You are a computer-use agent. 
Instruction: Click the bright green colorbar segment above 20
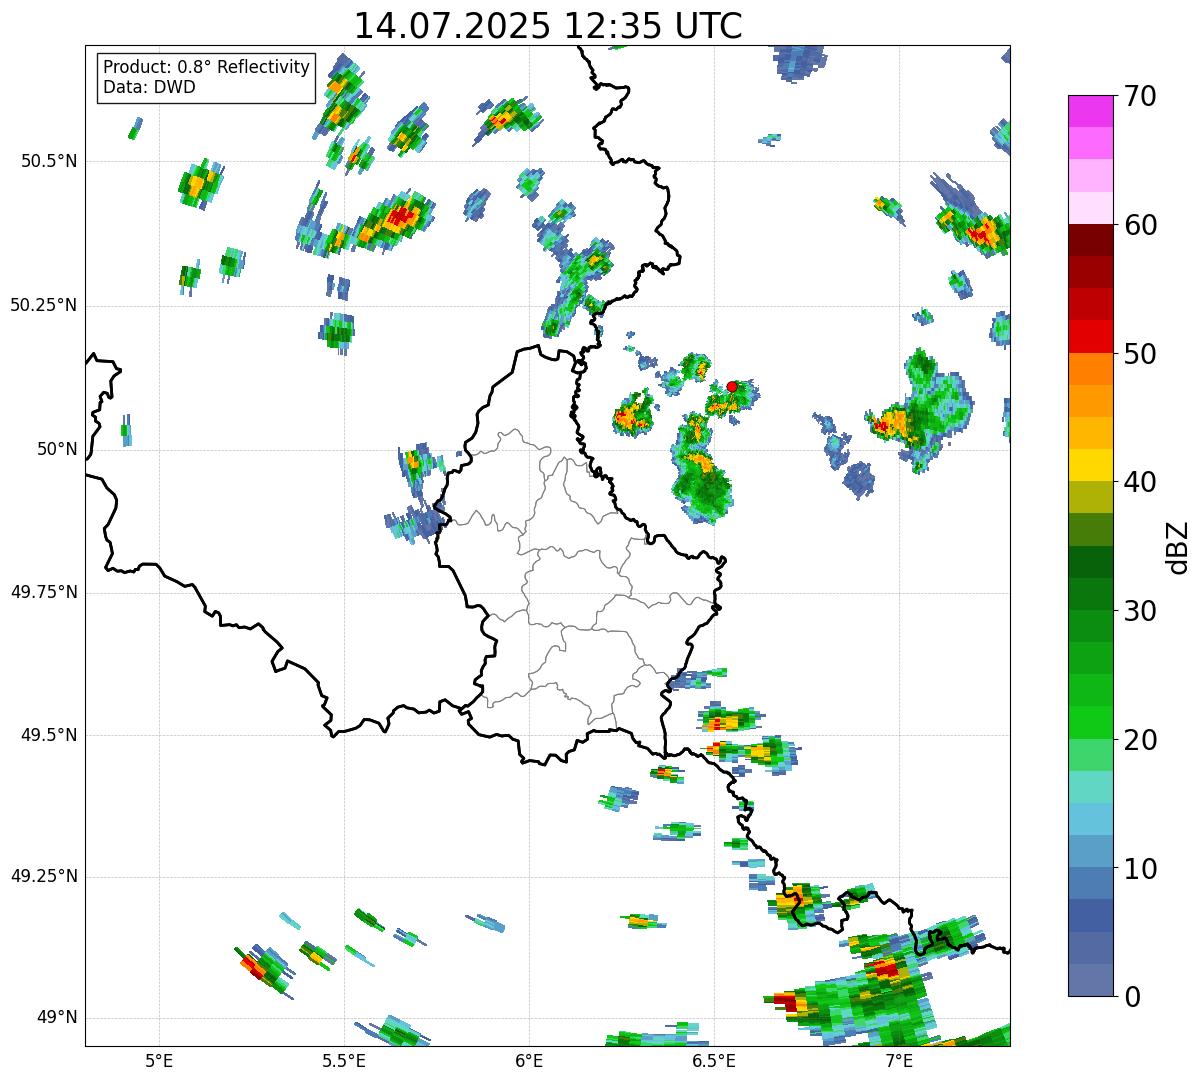coord(1090,723)
